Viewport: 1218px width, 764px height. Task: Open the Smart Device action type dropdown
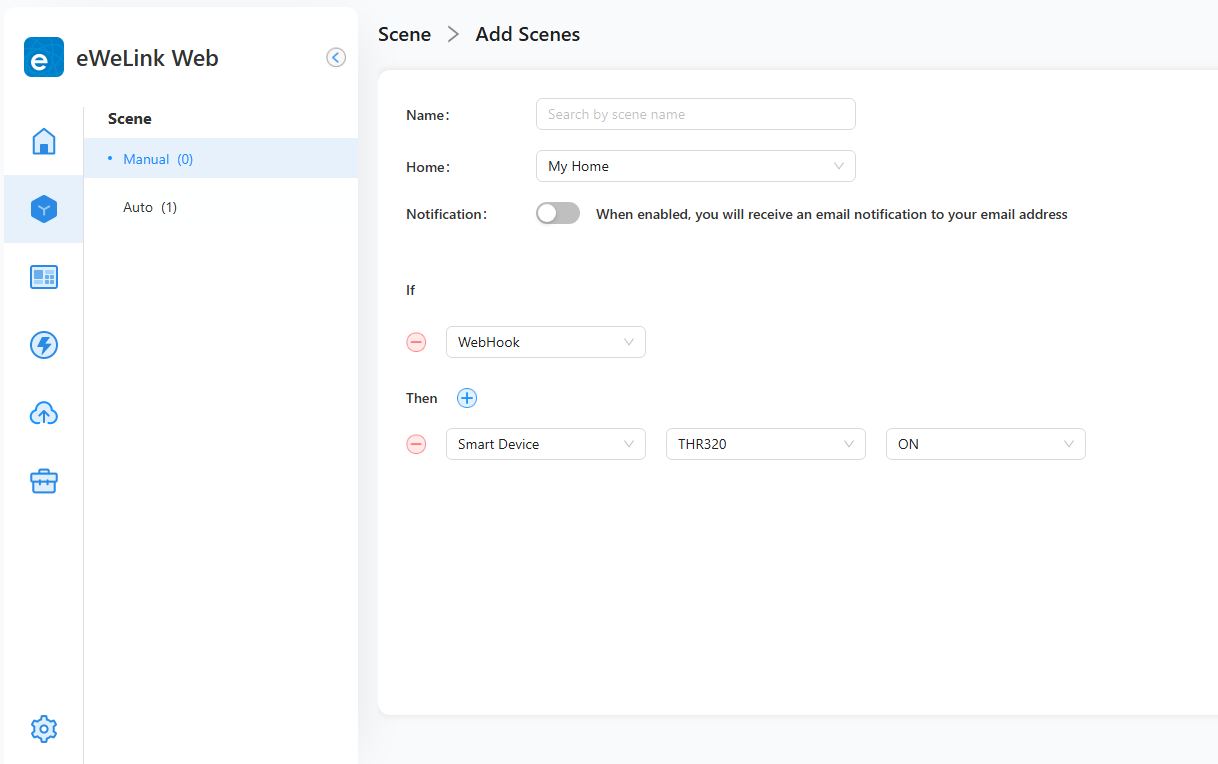[x=546, y=444]
